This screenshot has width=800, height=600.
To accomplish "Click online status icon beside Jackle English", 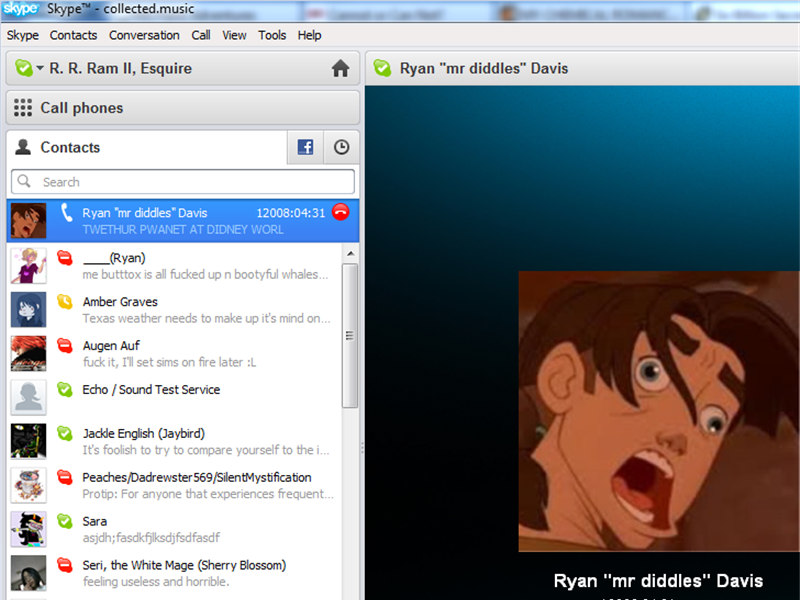I will tap(65, 433).
